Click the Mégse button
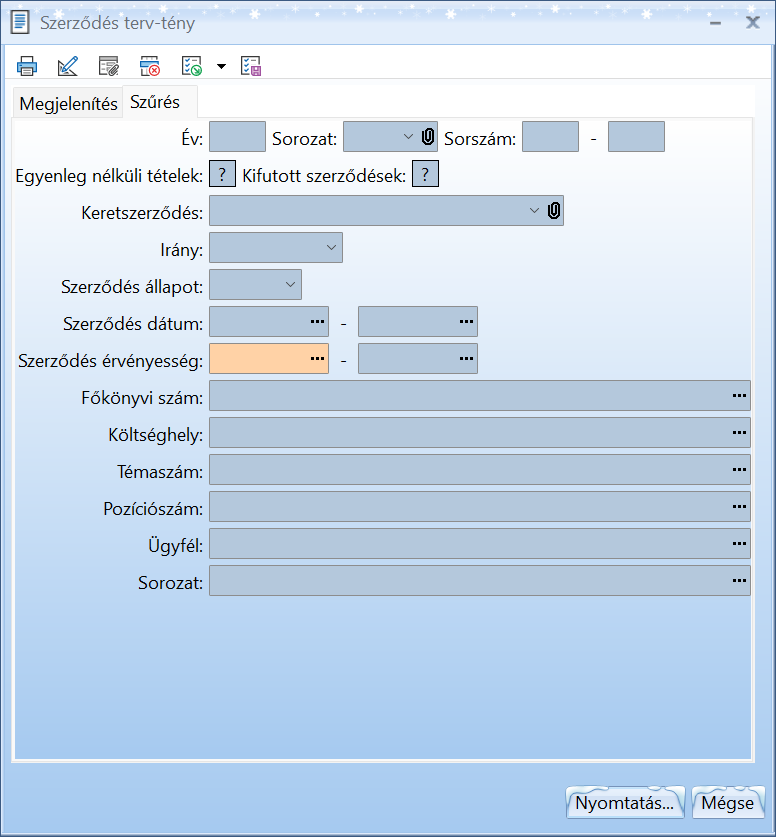The width and height of the screenshot is (776, 837). [x=728, y=802]
